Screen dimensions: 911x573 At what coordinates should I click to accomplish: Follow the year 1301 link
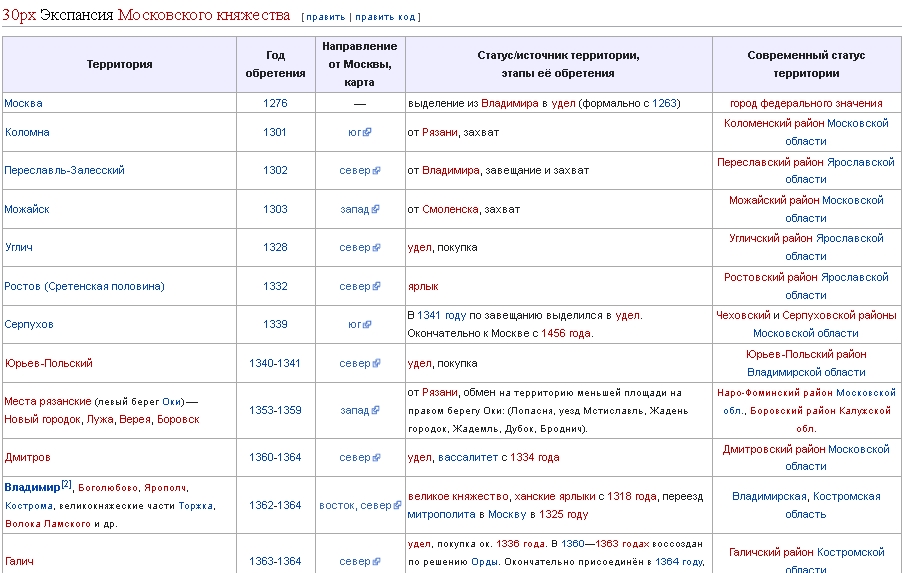[275, 132]
